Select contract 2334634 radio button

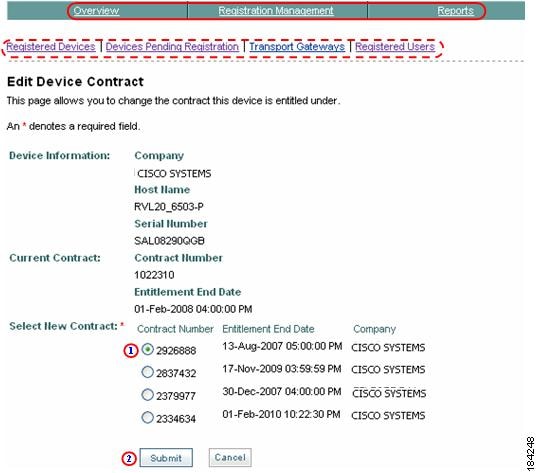pos(148,417)
